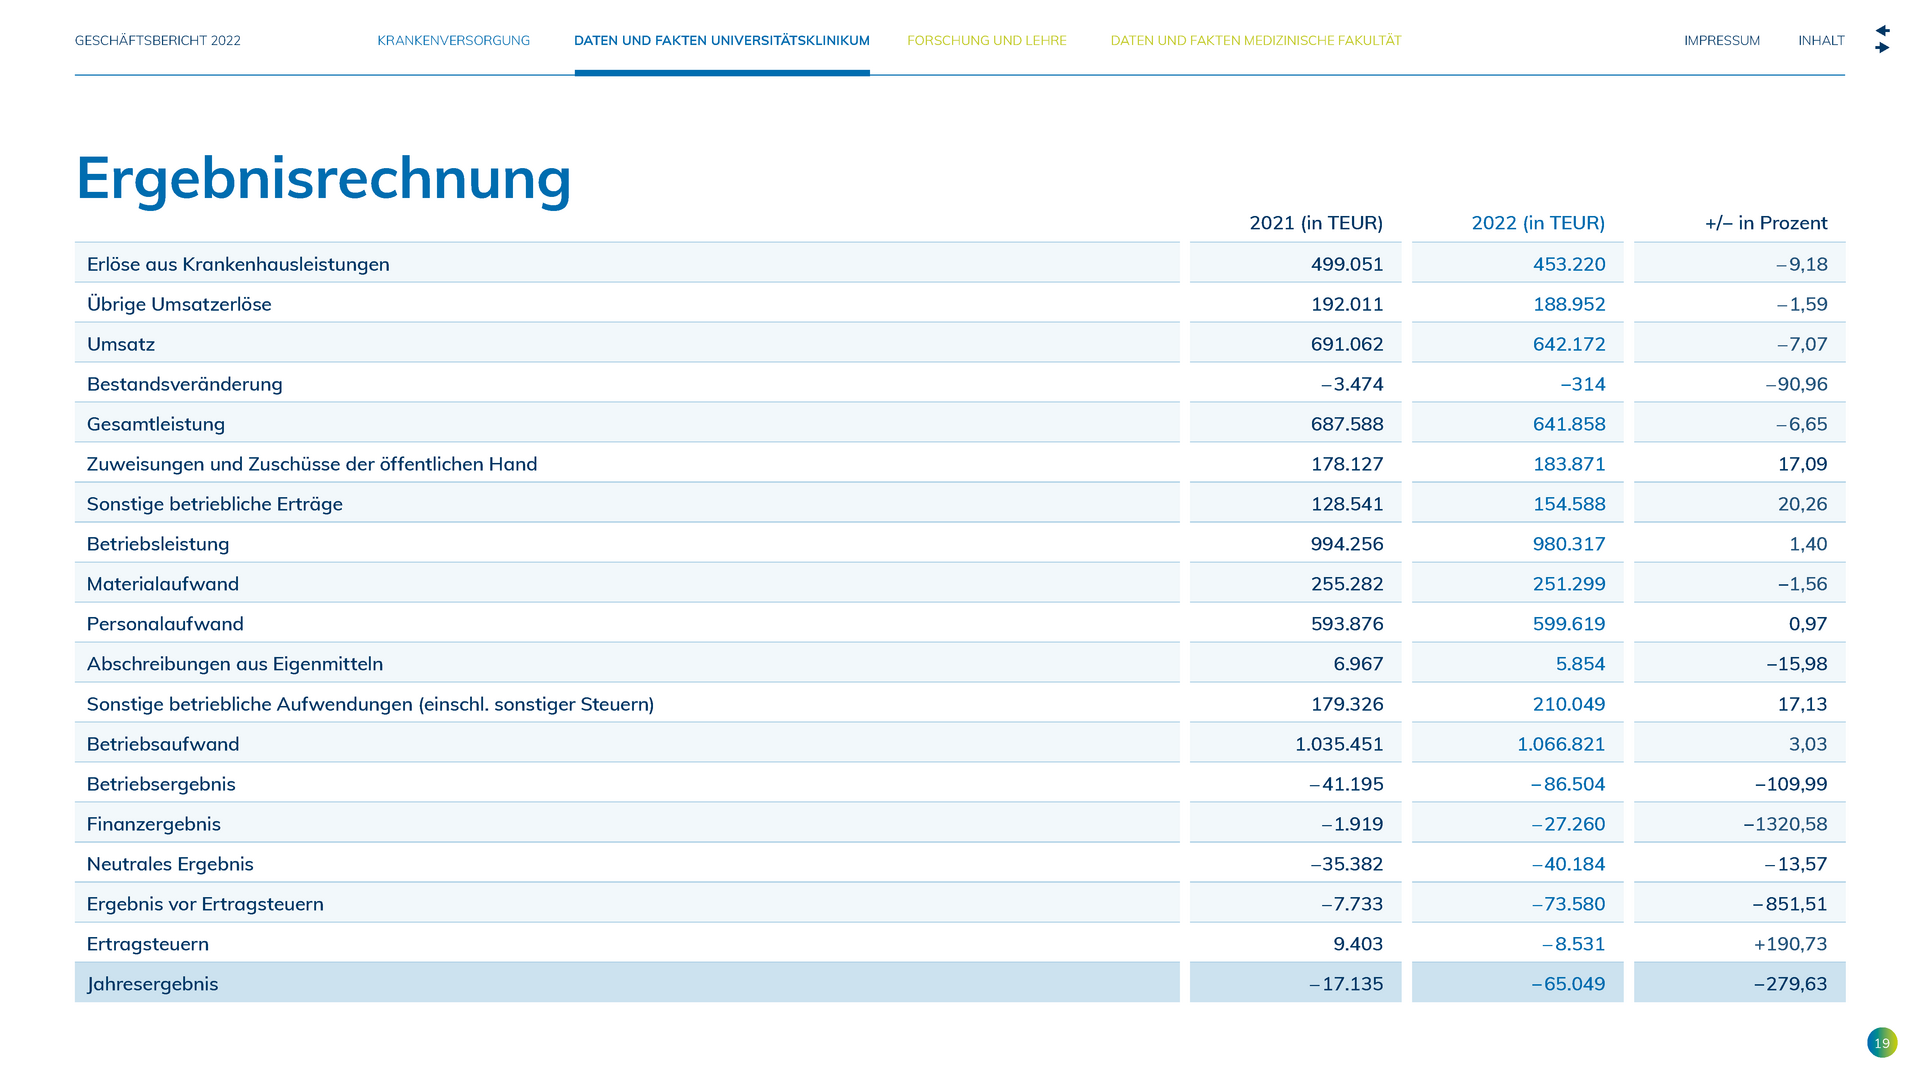
Task: Select Daten und Fakten Universitätsklinikum tab
Action: 722,41
